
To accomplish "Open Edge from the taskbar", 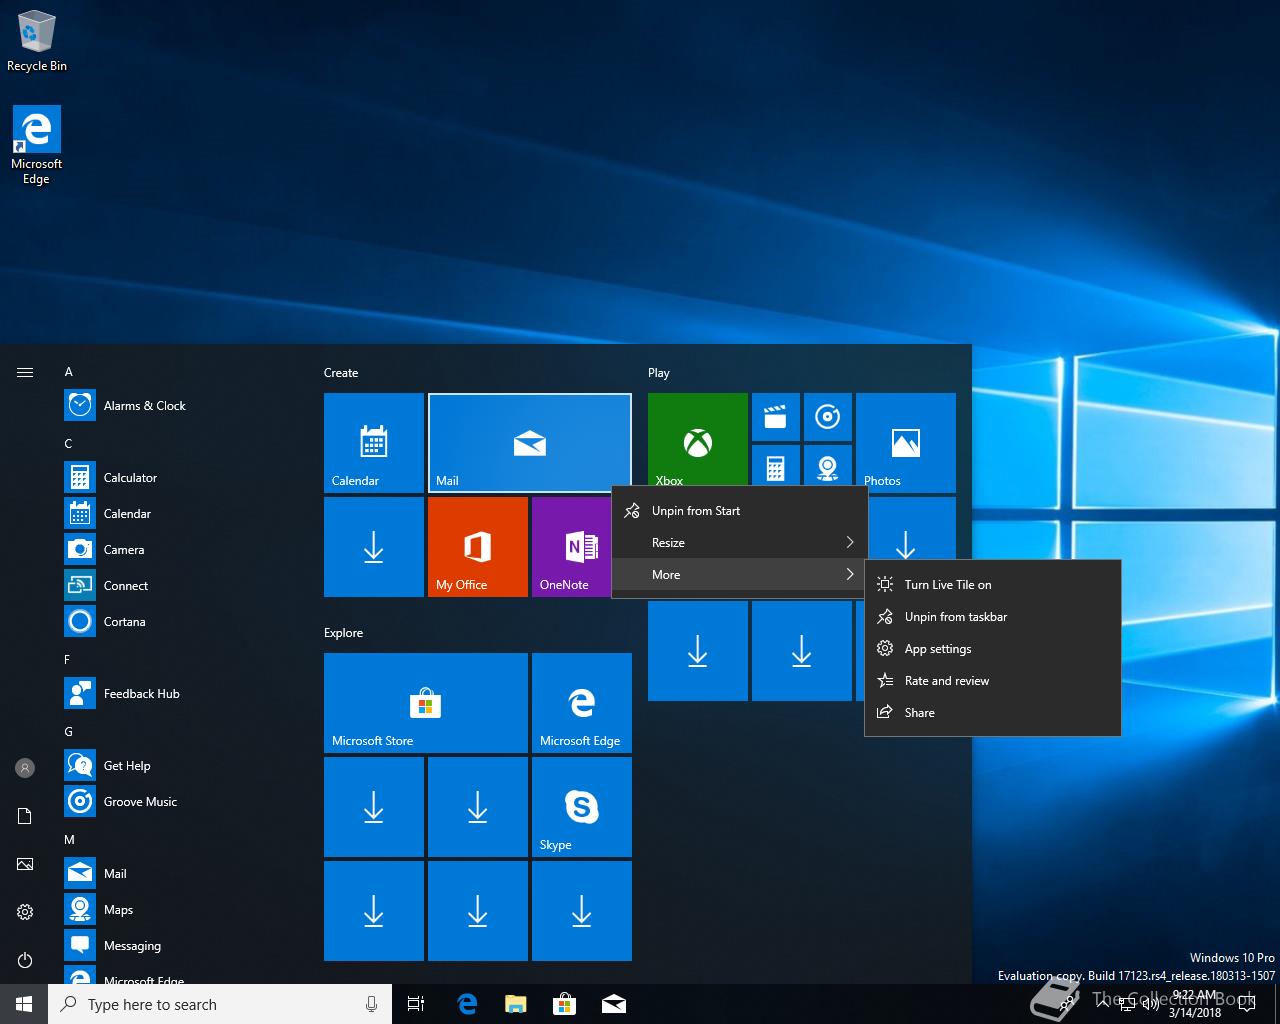I will 466,1004.
